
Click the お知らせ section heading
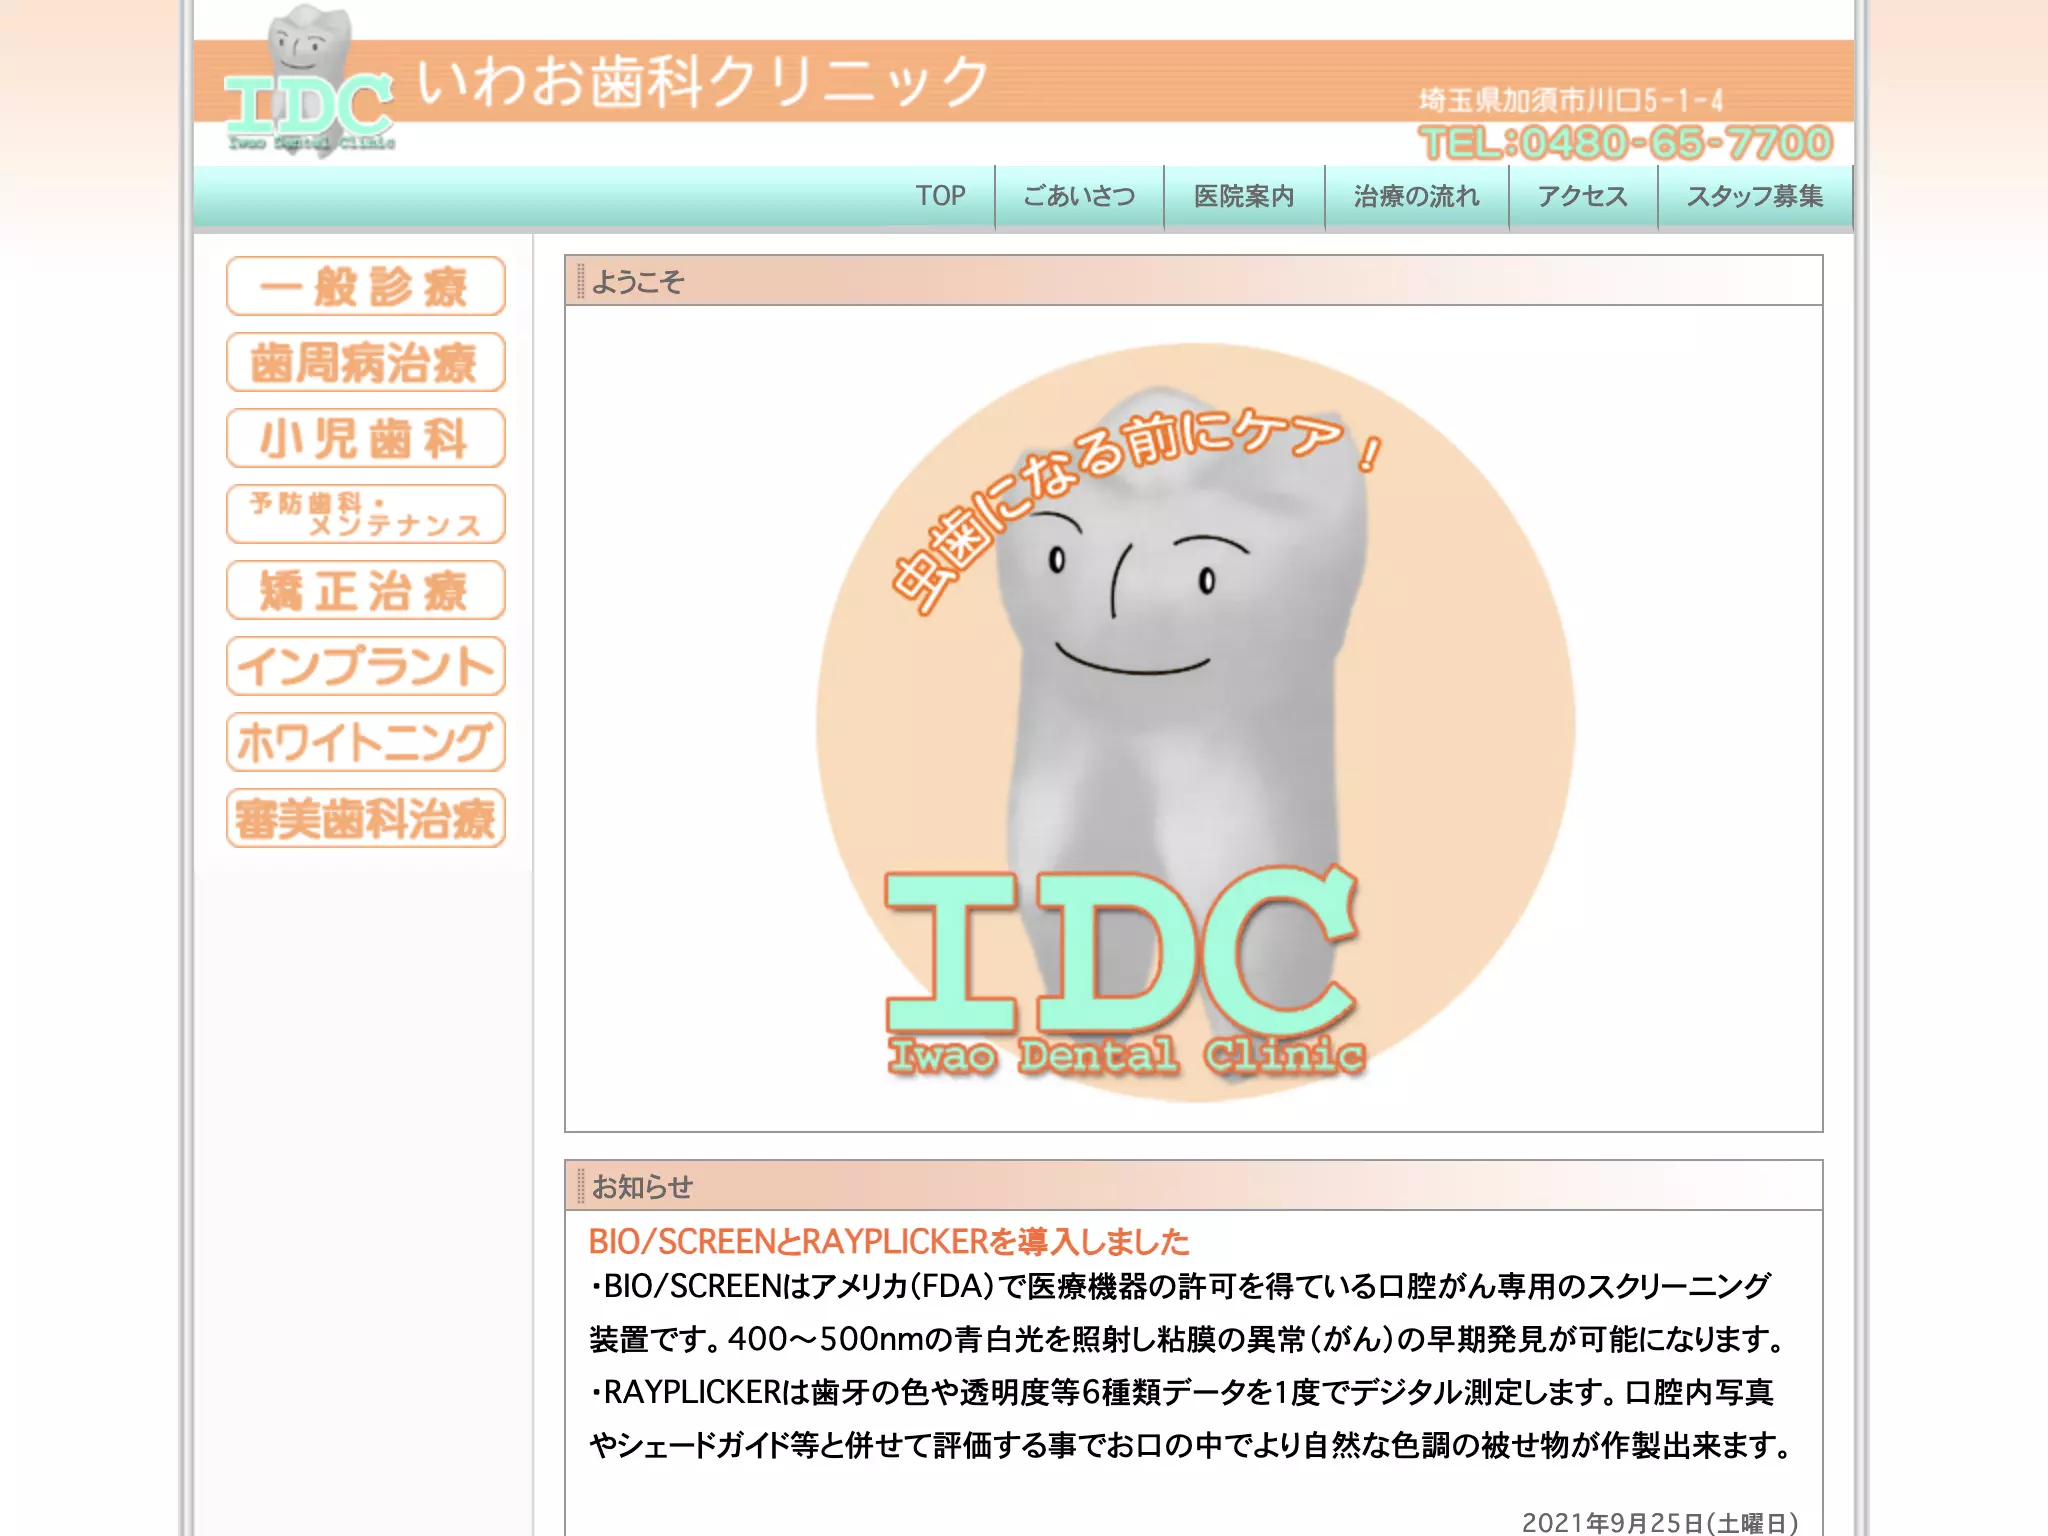pos(642,1187)
